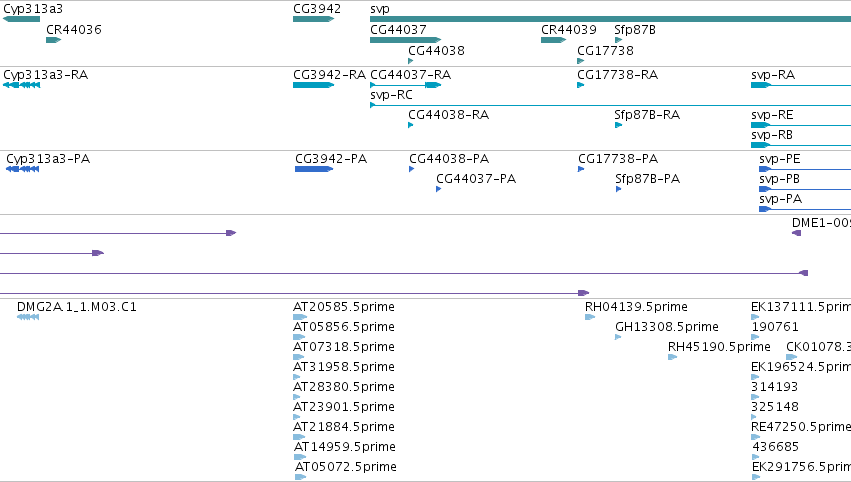Click the CG44038-RA transcript label
The height and width of the screenshot is (482, 851).
pos(448,115)
